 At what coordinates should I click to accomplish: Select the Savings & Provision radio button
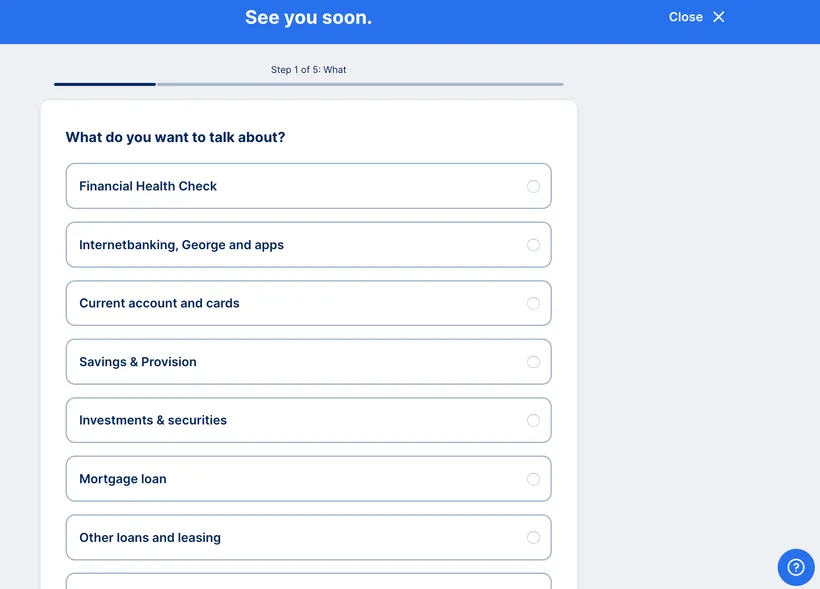[533, 361]
